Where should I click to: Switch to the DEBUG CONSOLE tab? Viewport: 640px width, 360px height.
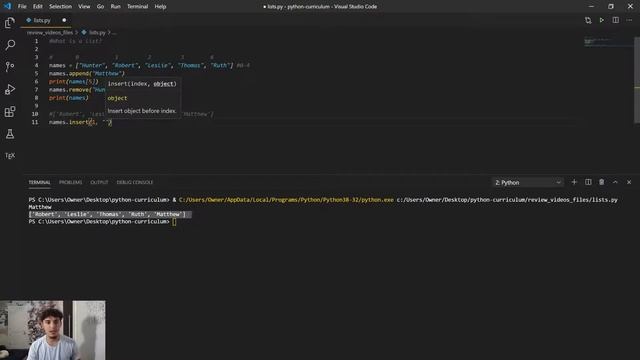(x=135, y=182)
